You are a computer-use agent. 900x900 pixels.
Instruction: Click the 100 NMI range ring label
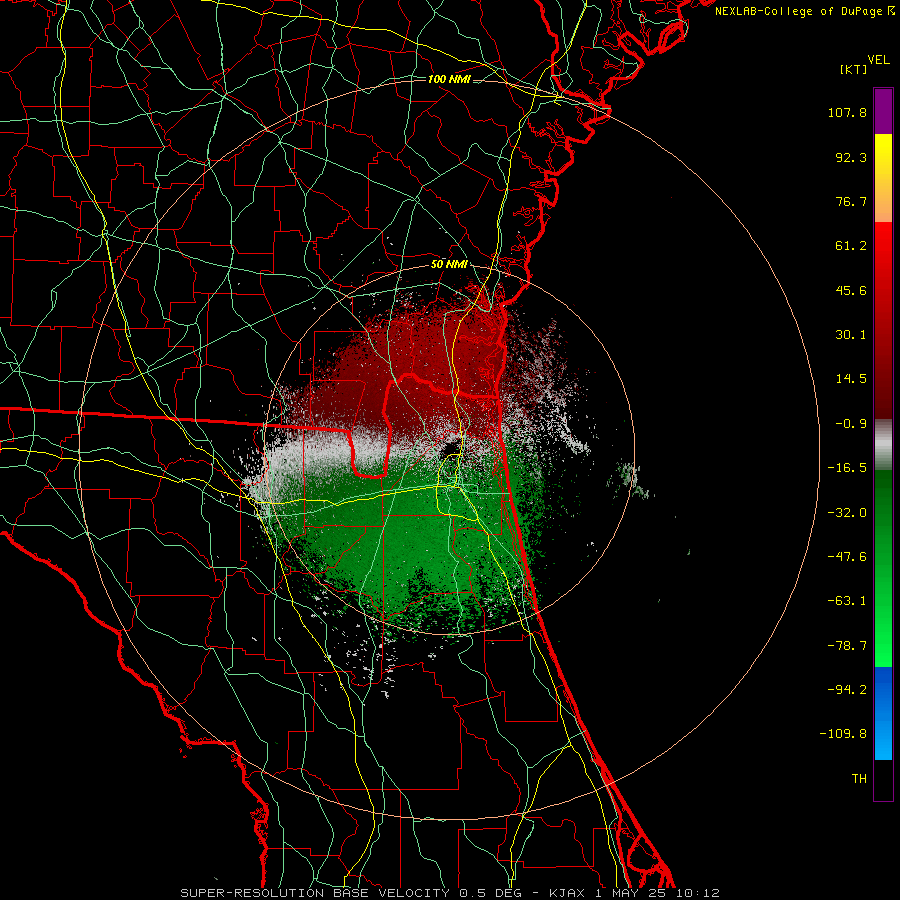click(x=449, y=79)
